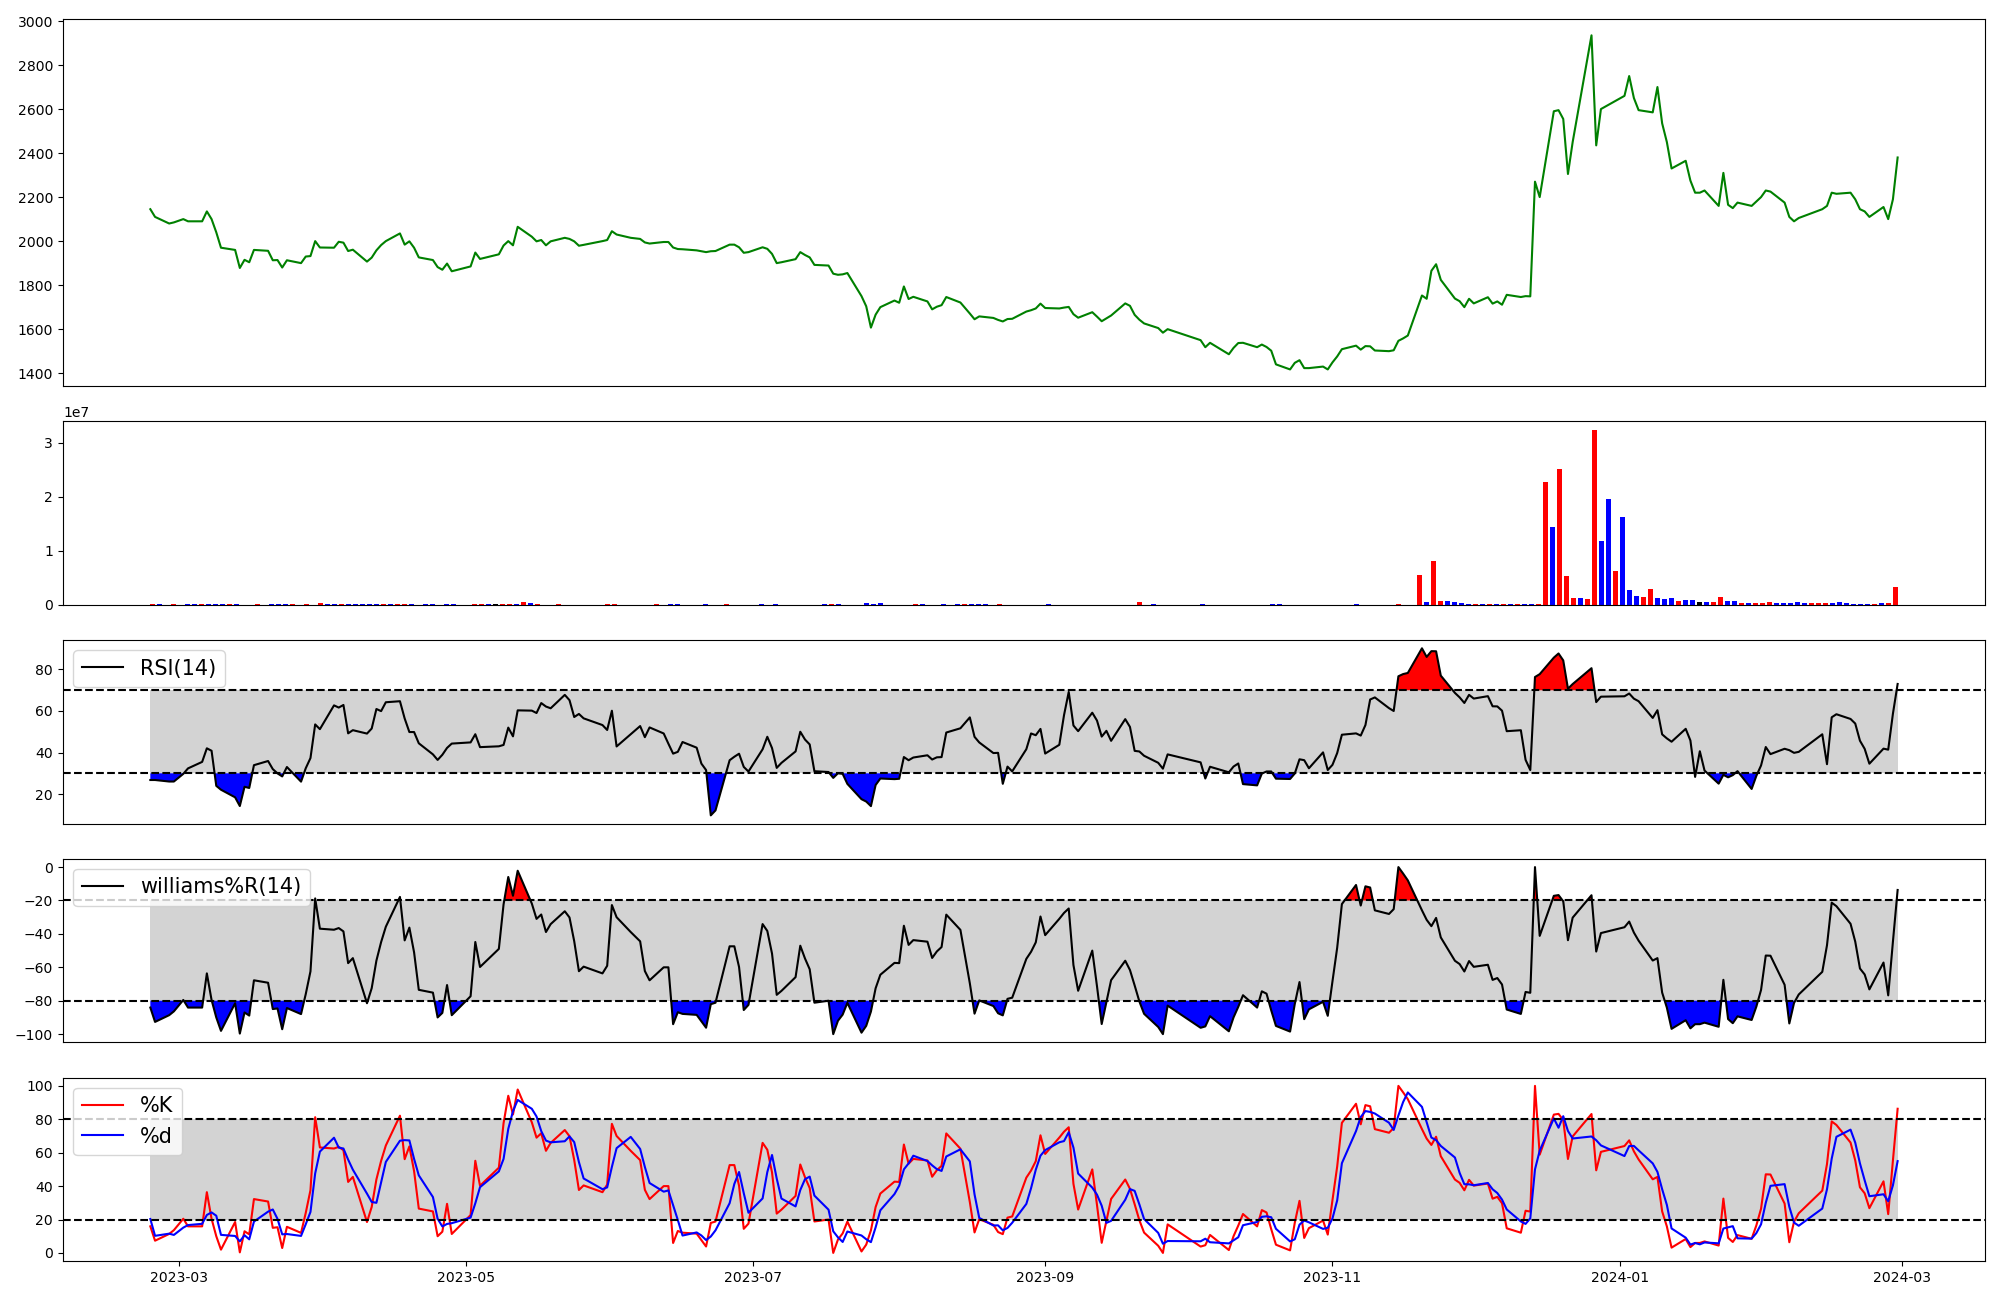Click the 2023-11 x-axis date label

(x=1333, y=1277)
